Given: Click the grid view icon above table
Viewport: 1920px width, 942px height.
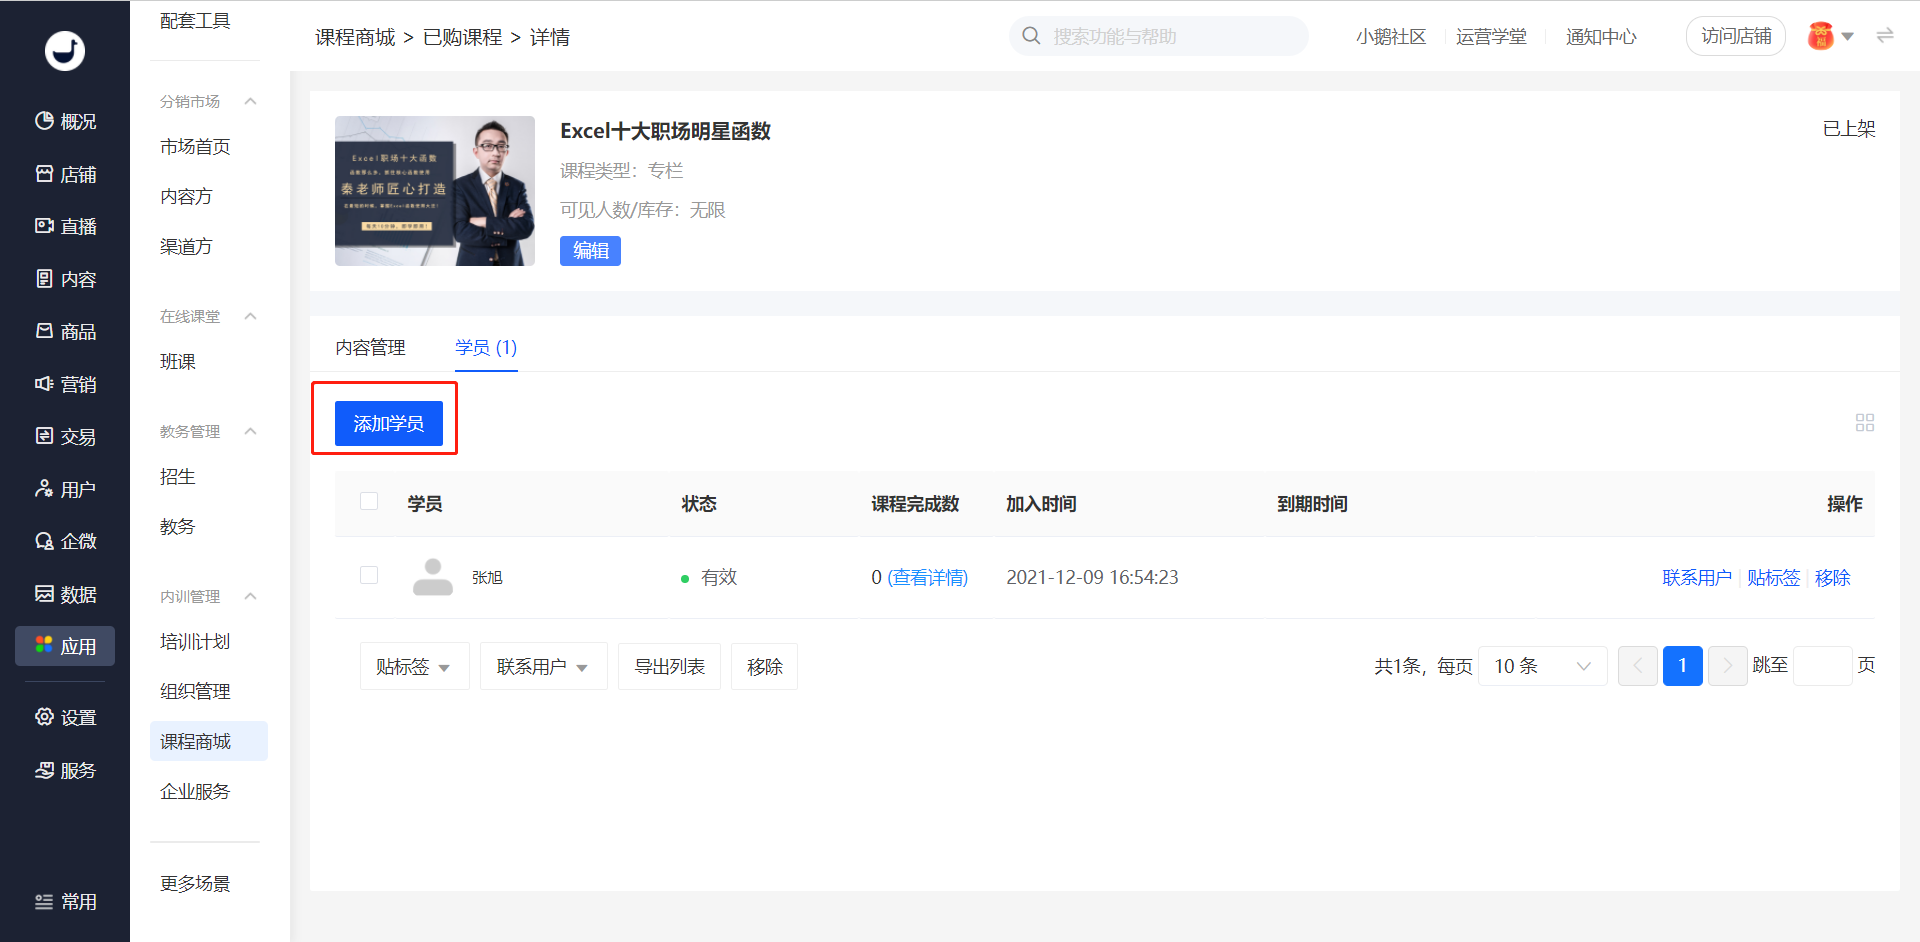Looking at the screenshot, I should tap(1865, 423).
